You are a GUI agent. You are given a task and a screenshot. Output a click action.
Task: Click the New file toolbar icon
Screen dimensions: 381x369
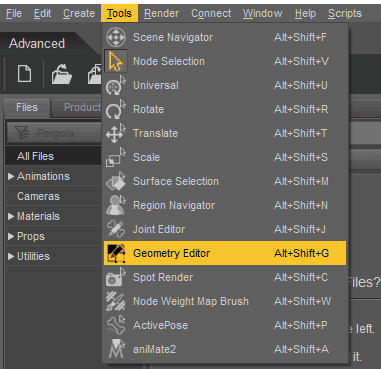click(x=25, y=74)
